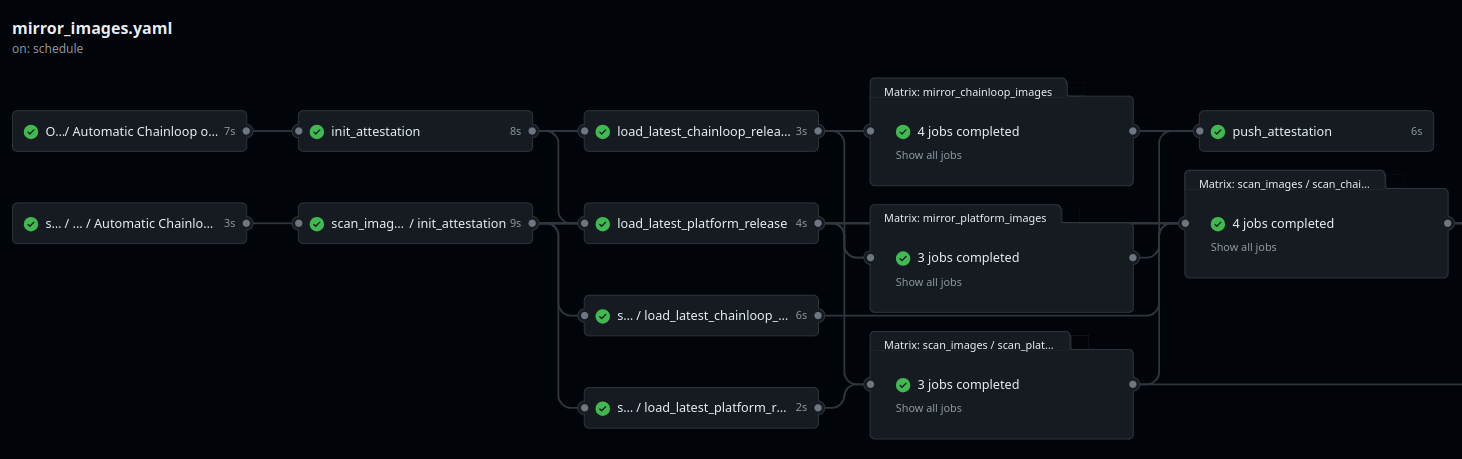Show all jobs in mirror_platform_images matrix
1462x459 pixels.
tap(928, 282)
